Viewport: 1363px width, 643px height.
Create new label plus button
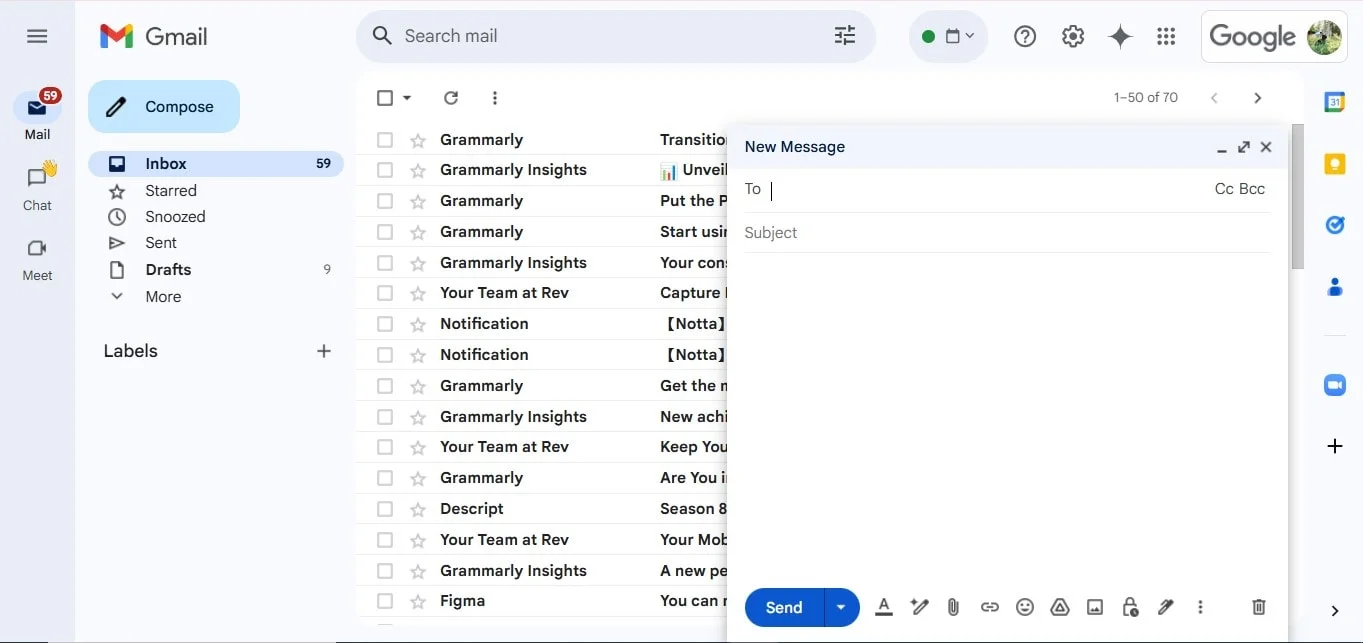[x=324, y=351]
